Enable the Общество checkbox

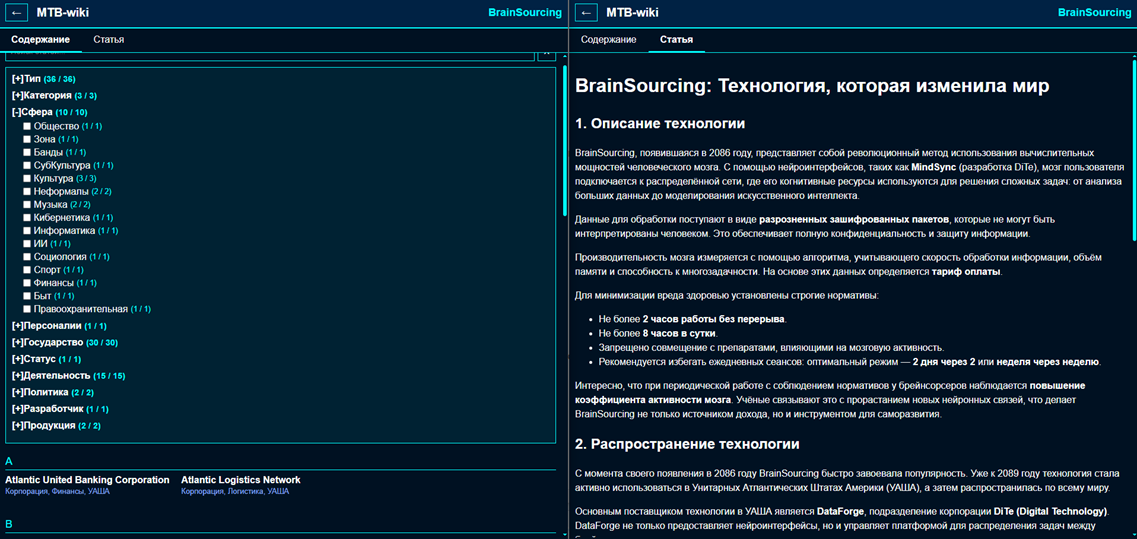point(27,126)
